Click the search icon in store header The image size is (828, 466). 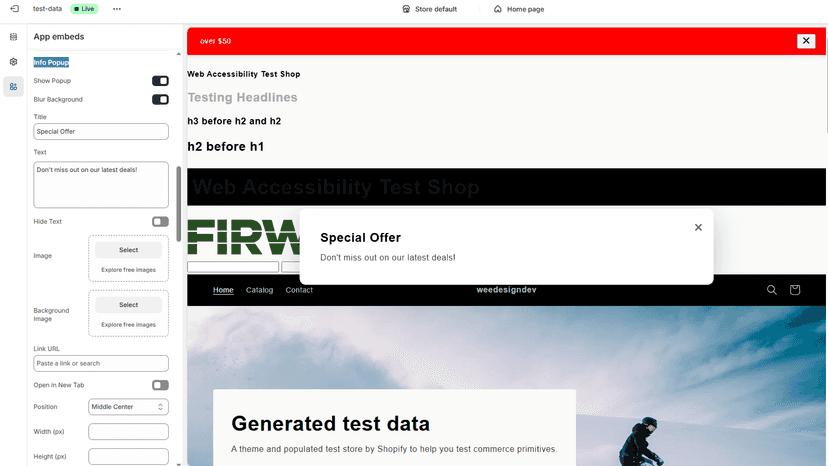[x=771, y=290]
